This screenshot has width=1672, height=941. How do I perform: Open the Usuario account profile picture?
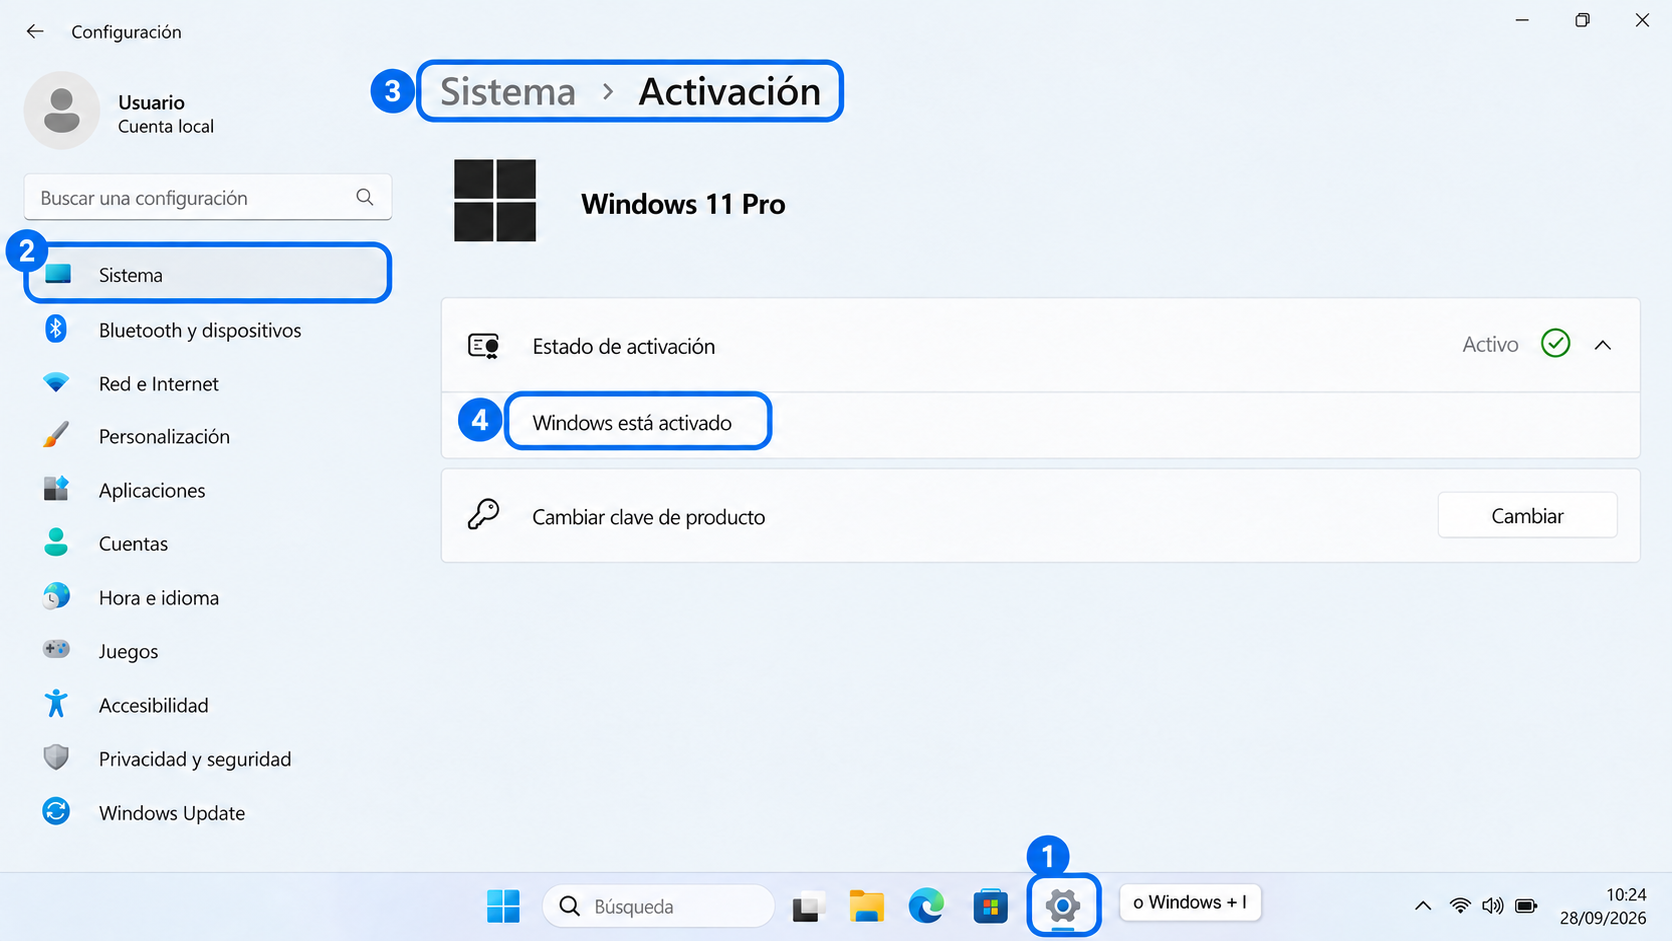(x=62, y=110)
